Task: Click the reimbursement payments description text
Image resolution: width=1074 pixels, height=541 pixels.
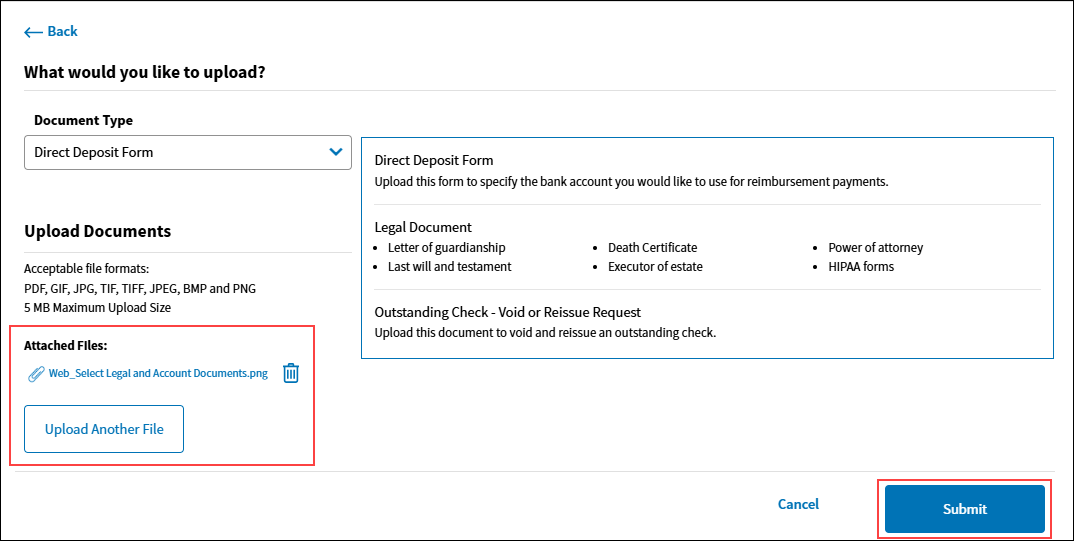Action: pos(631,182)
